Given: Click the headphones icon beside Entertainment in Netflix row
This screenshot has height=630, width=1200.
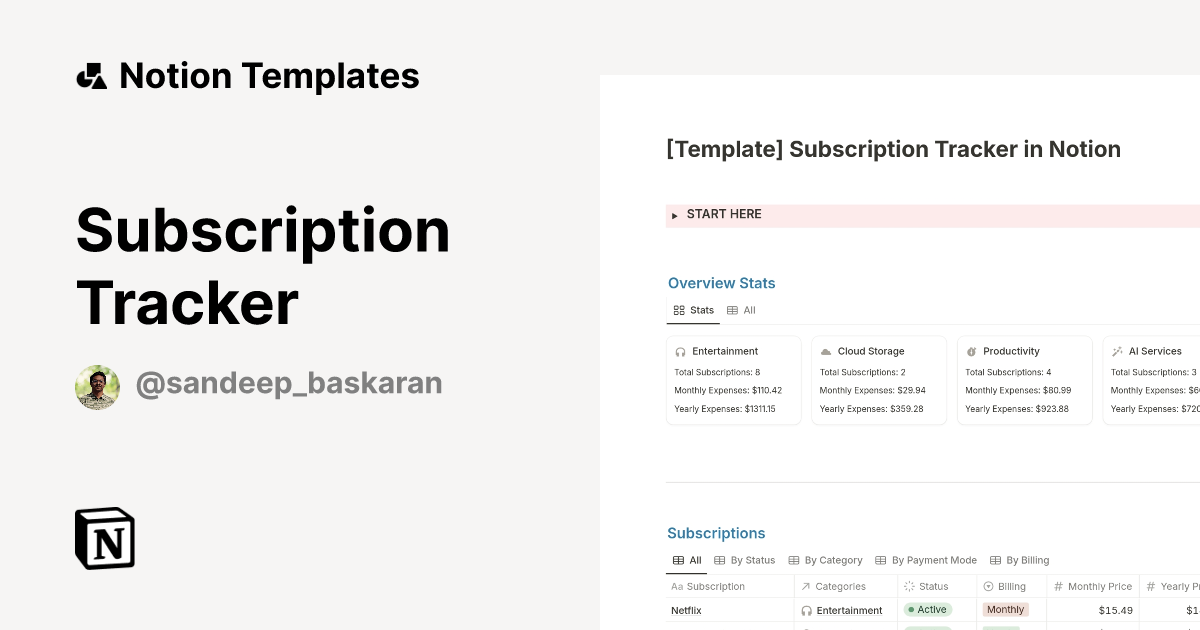Looking at the screenshot, I should pyautogui.click(x=805, y=610).
